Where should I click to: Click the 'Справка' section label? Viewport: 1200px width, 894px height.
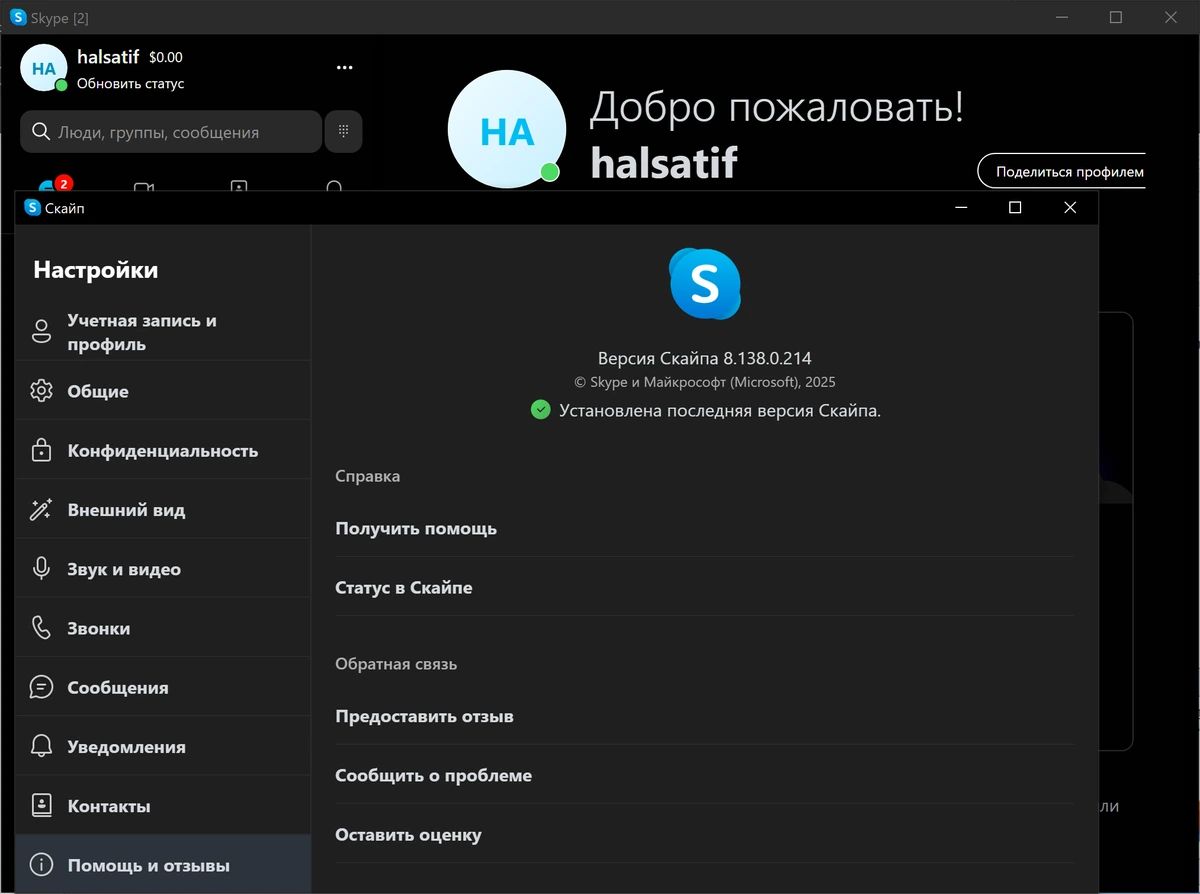[368, 476]
